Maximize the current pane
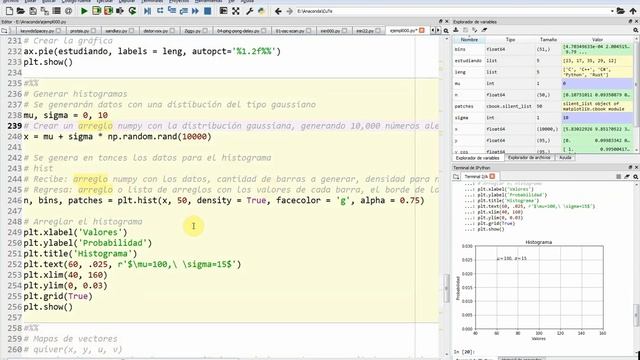The height and width of the screenshot is (360, 640). pyautogui.click(x=236, y=11)
